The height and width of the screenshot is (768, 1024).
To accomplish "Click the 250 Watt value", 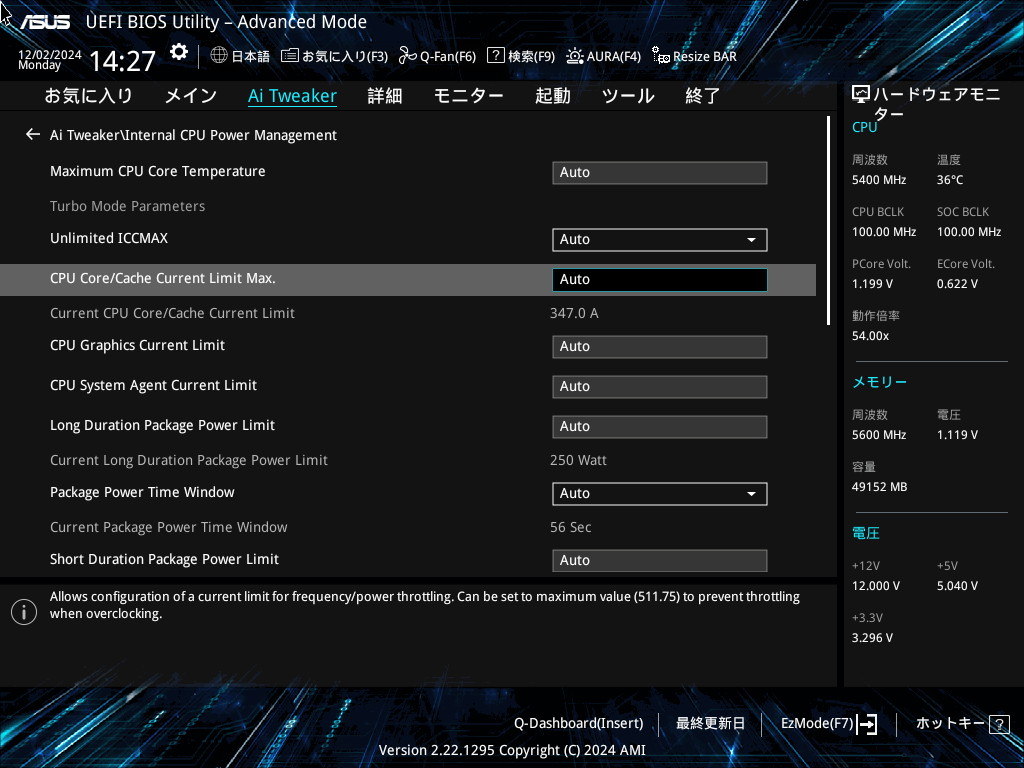I will pos(579,460).
